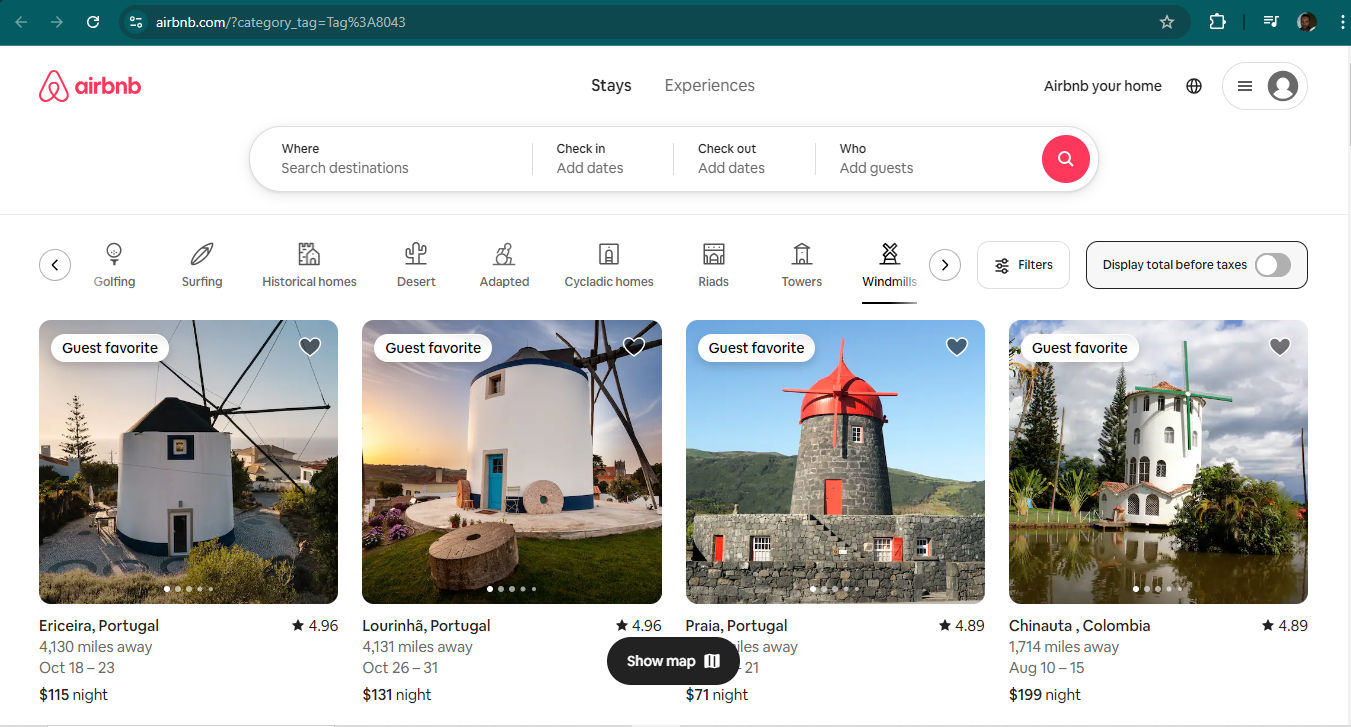
Task: Open the Historical homes category
Action: 309,262
